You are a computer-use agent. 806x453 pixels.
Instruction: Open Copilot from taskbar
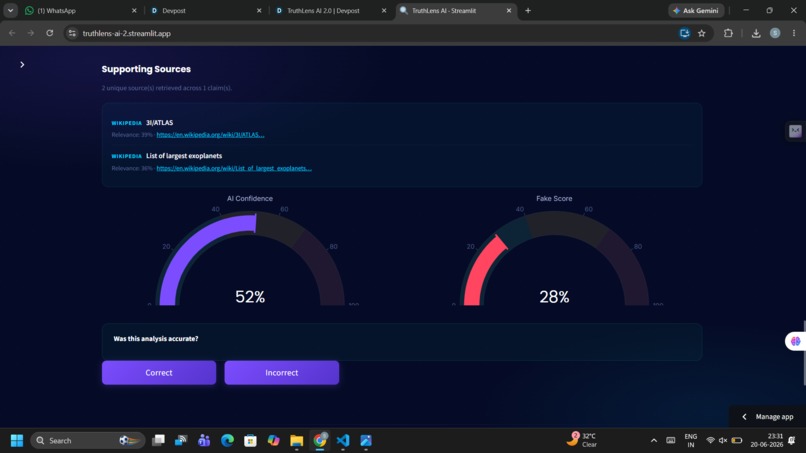[x=273, y=441]
